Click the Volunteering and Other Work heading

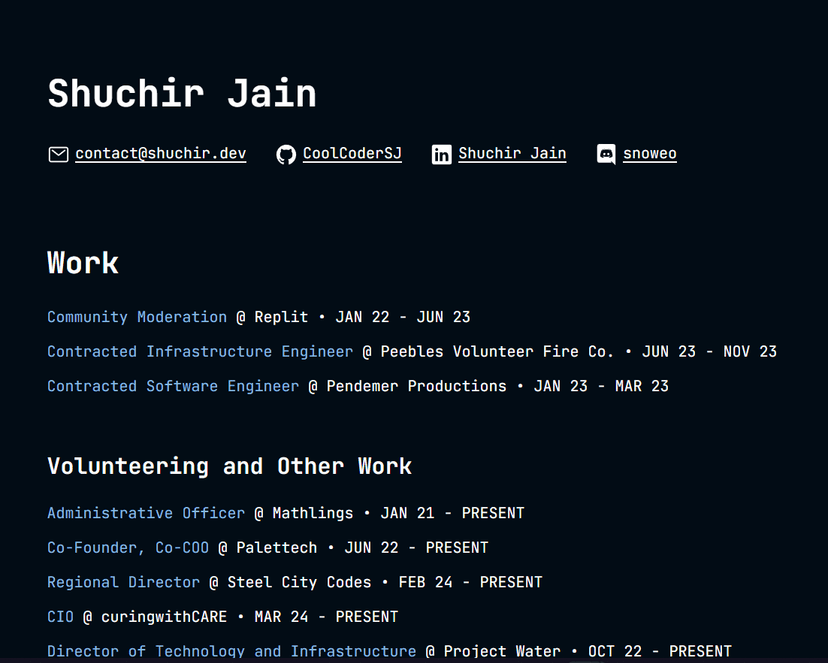click(x=229, y=466)
